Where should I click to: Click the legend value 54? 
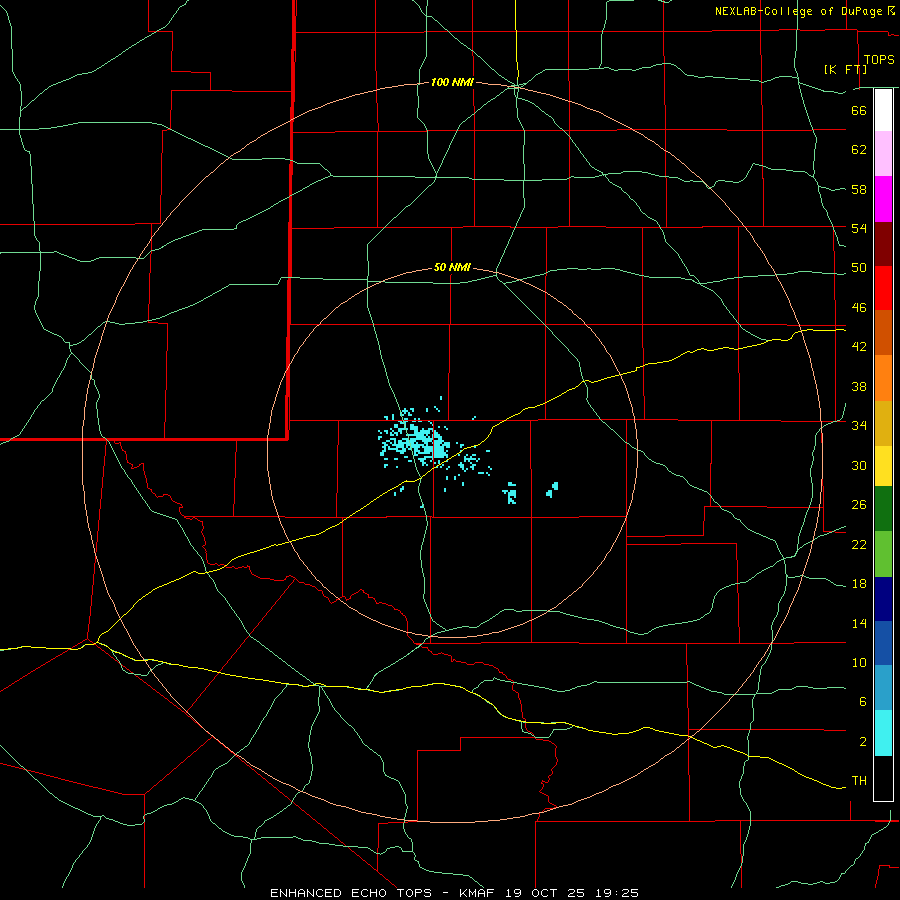click(859, 228)
